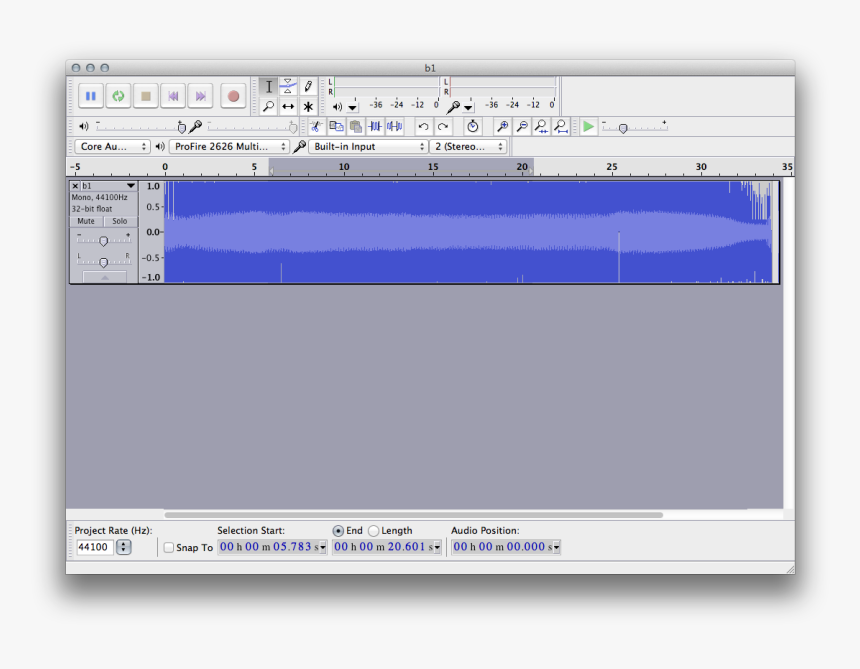Viewport: 860px width, 669px height.
Task: Cut the selection with the scissors icon
Action: pyautogui.click(x=316, y=127)
